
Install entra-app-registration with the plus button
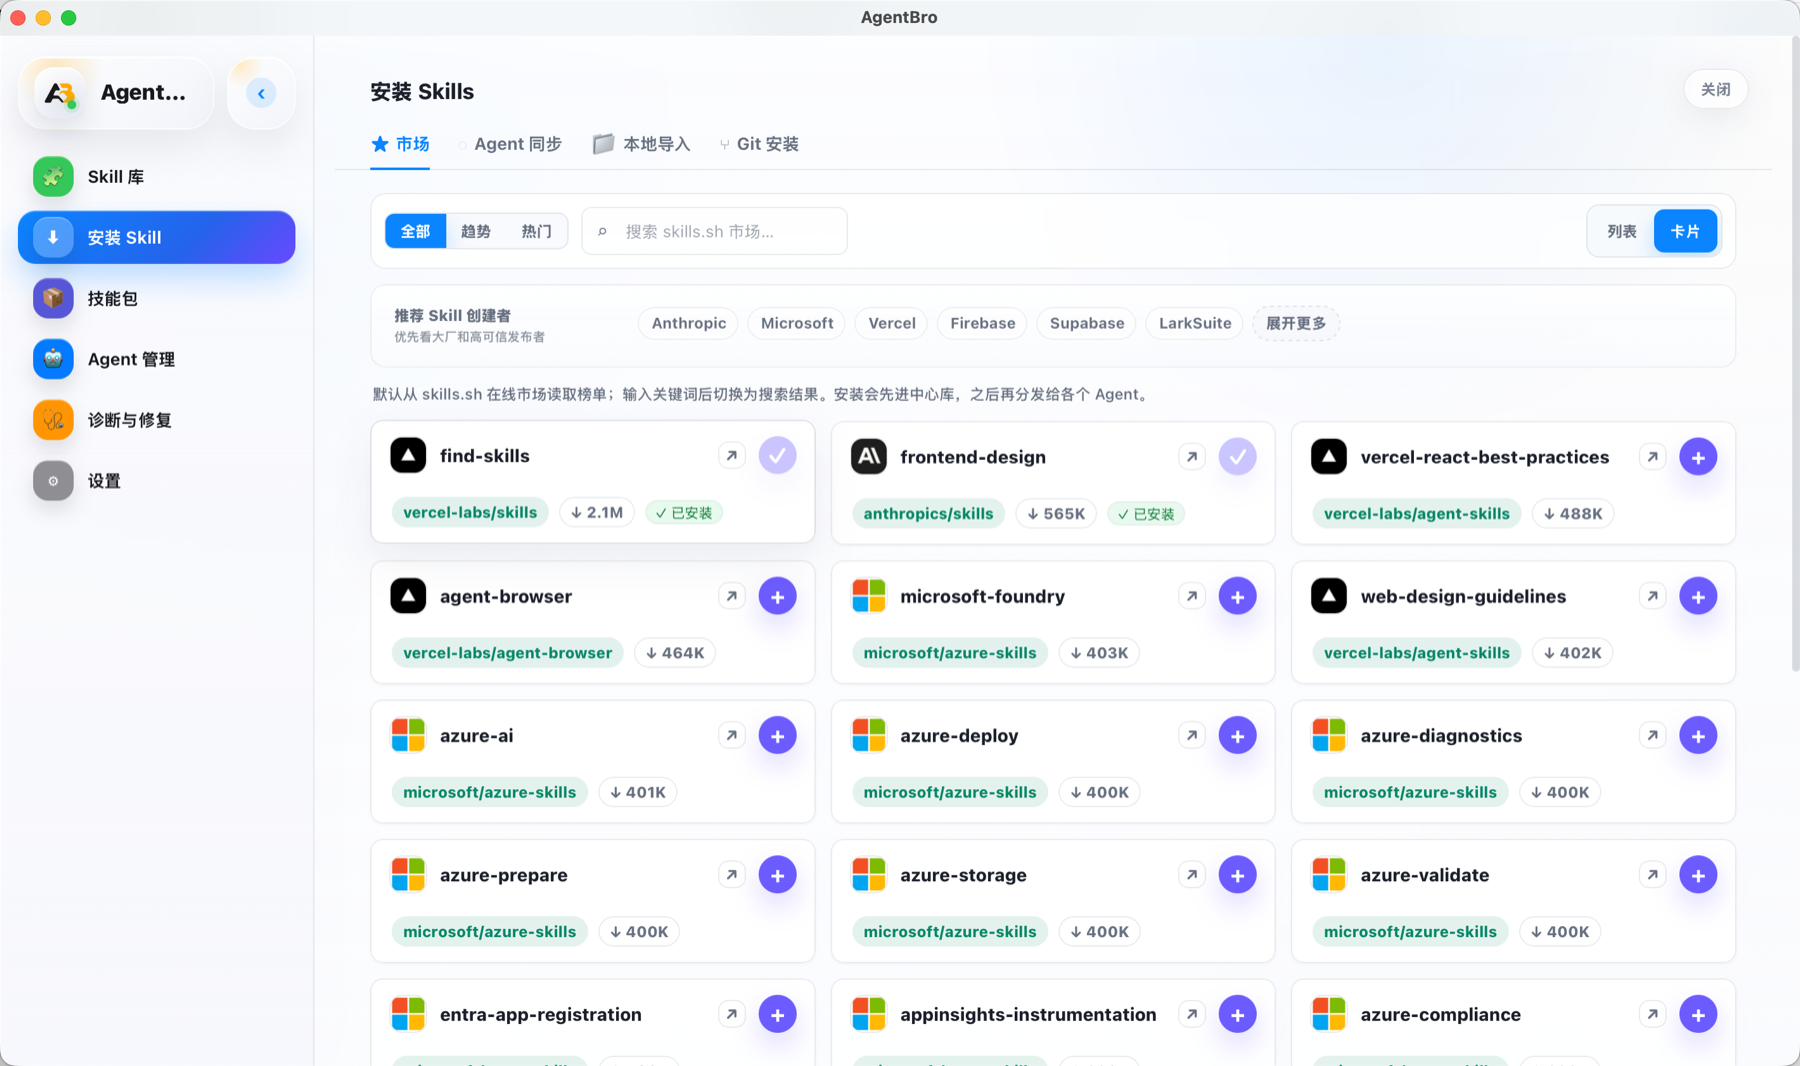(777, 1014)
